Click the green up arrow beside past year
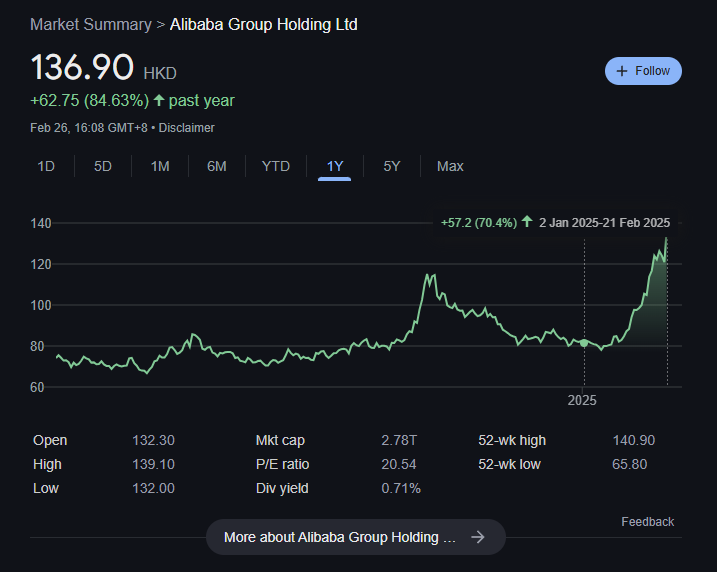 159,100
